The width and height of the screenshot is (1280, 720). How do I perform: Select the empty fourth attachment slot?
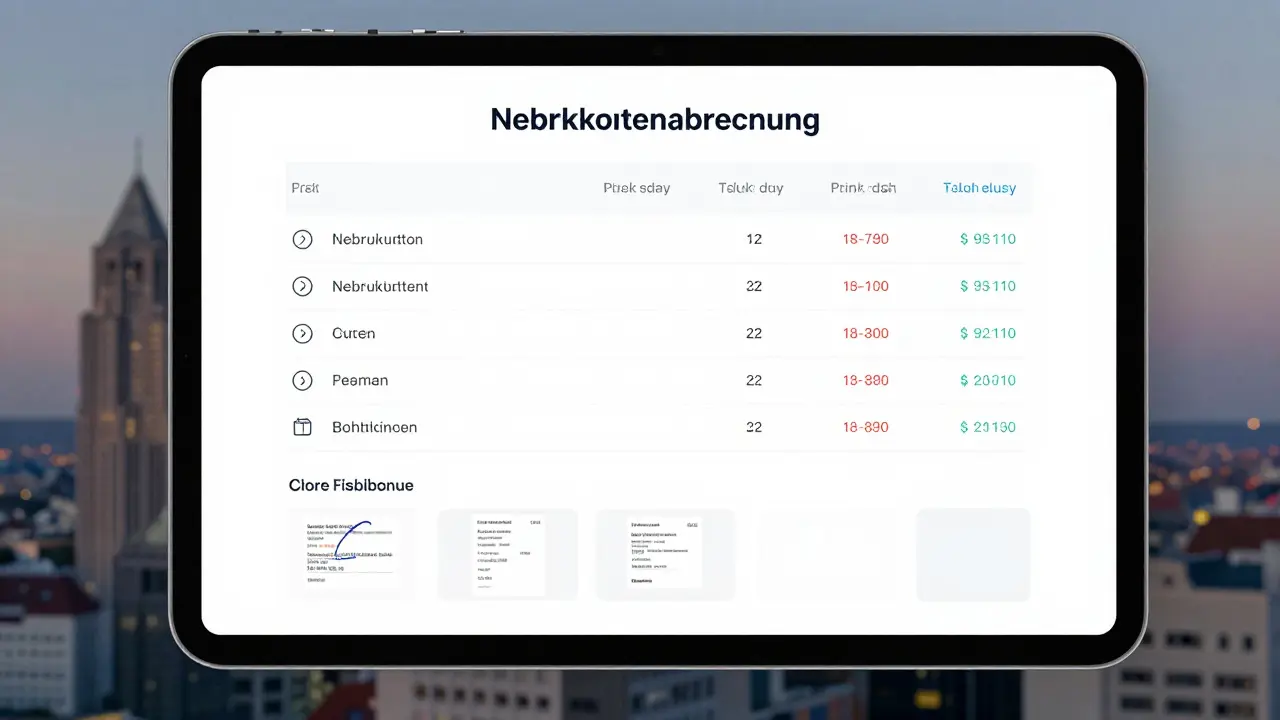(826, 554)
